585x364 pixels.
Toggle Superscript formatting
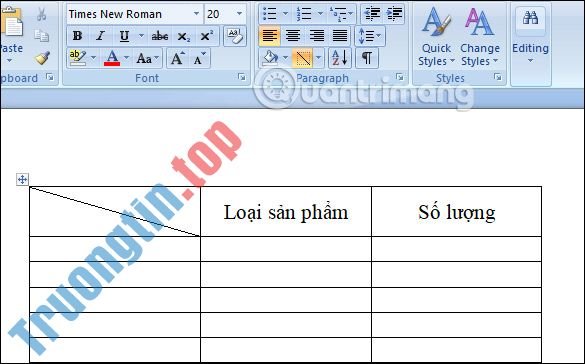coord(206,36)
